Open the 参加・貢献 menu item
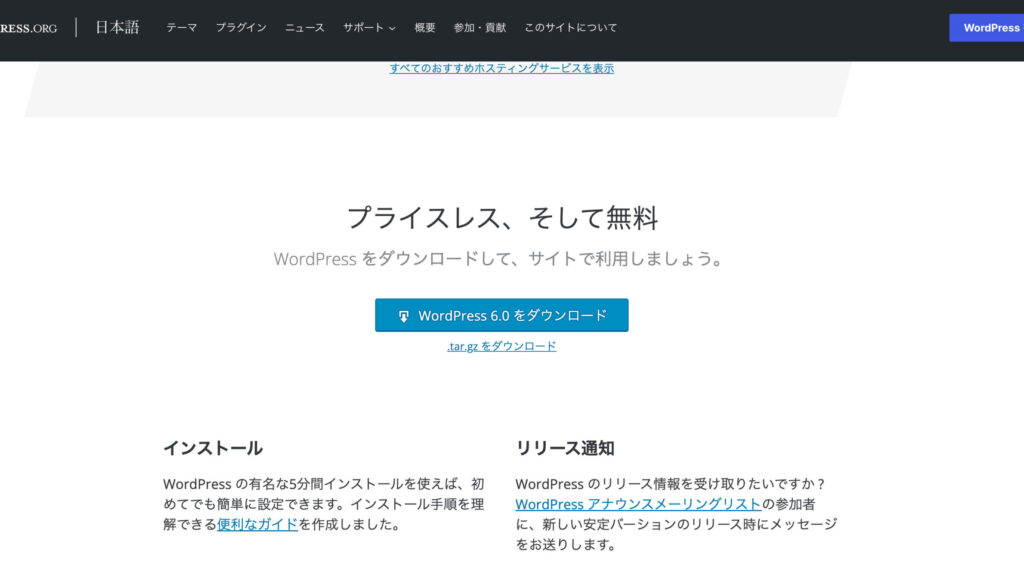This screenshot has height=576, width=1024. pos(480,28)
